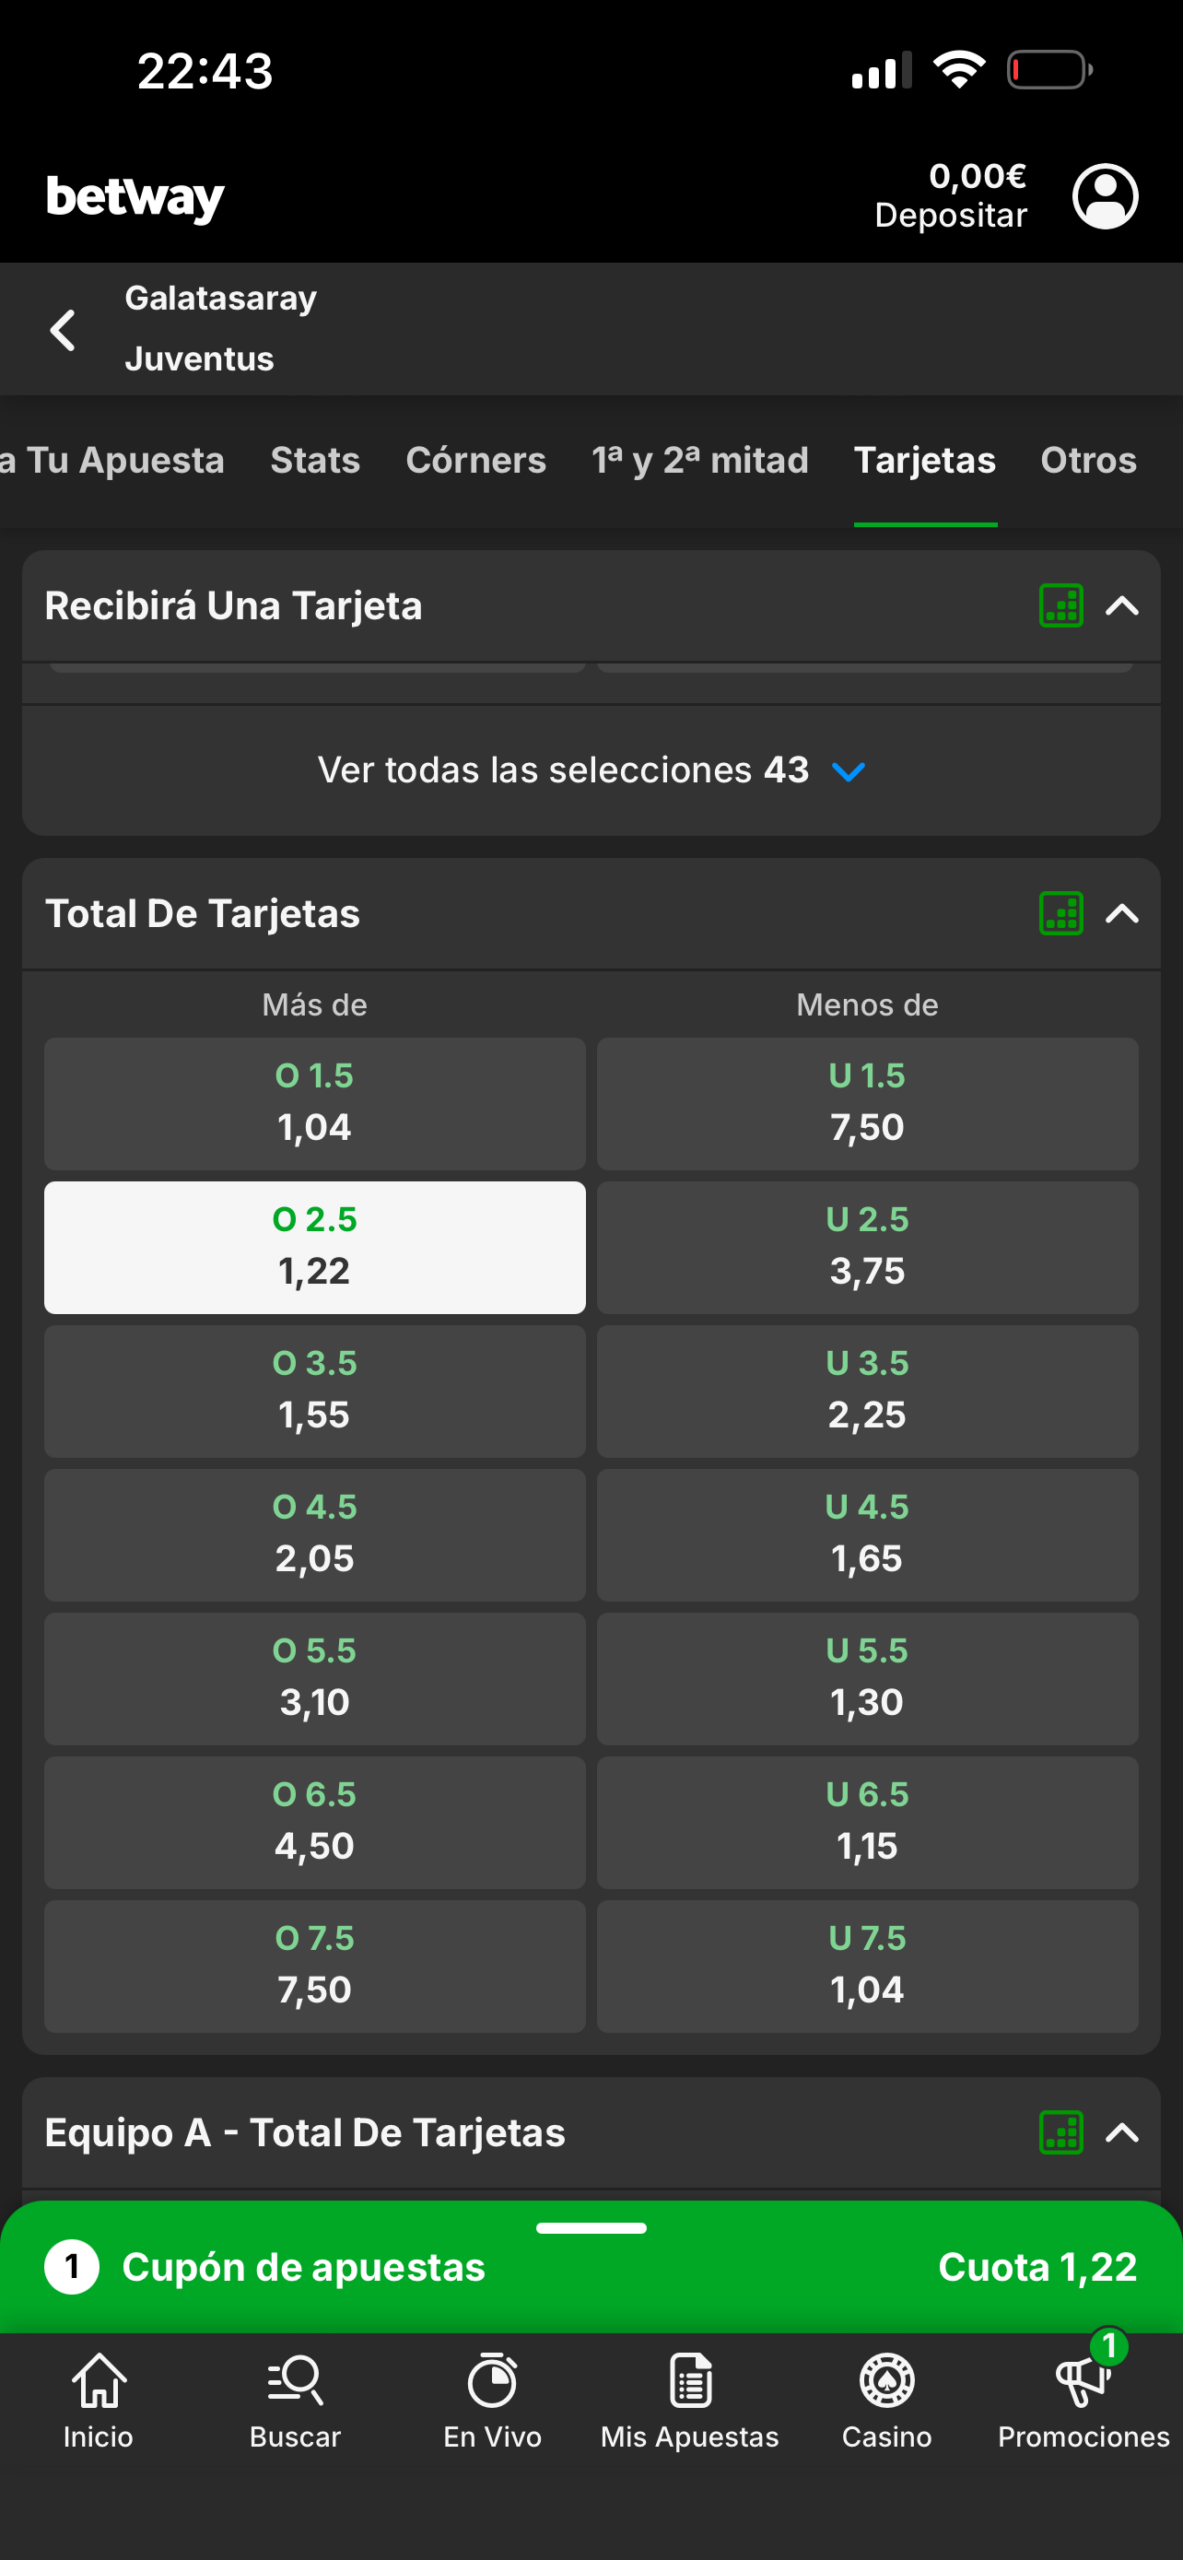Expand Ver todas las selecciones 43
The height and width of the screenshot is (2560, 1183).
tap(591, 771)
